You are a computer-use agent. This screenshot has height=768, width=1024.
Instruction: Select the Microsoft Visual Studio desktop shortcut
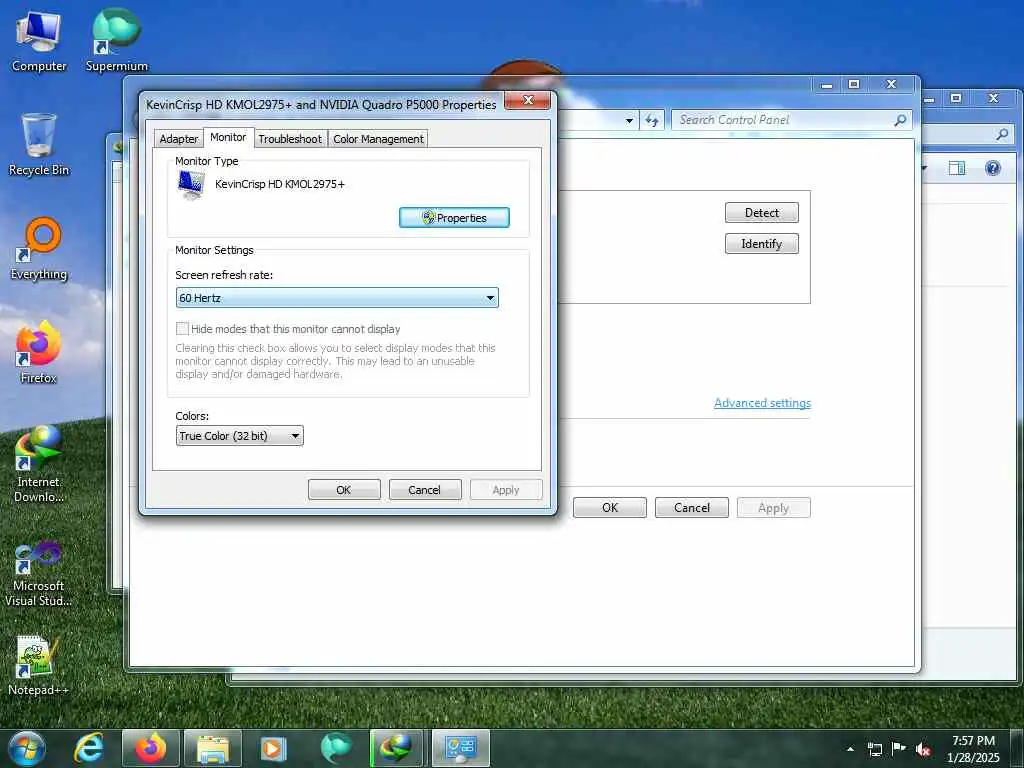click(39, 575)
